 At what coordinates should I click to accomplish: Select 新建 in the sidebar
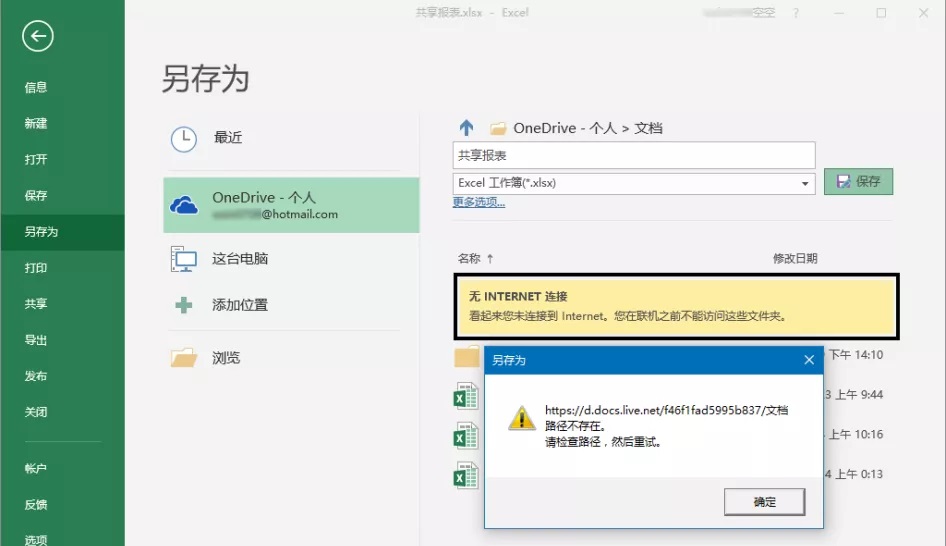(x=36, y=124)
